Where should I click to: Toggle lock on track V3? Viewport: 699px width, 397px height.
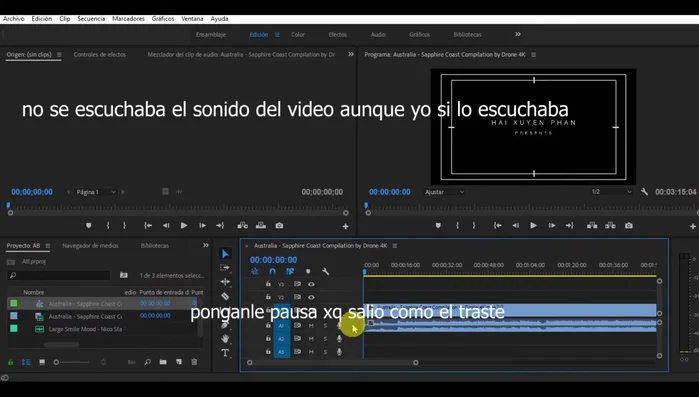268,284
